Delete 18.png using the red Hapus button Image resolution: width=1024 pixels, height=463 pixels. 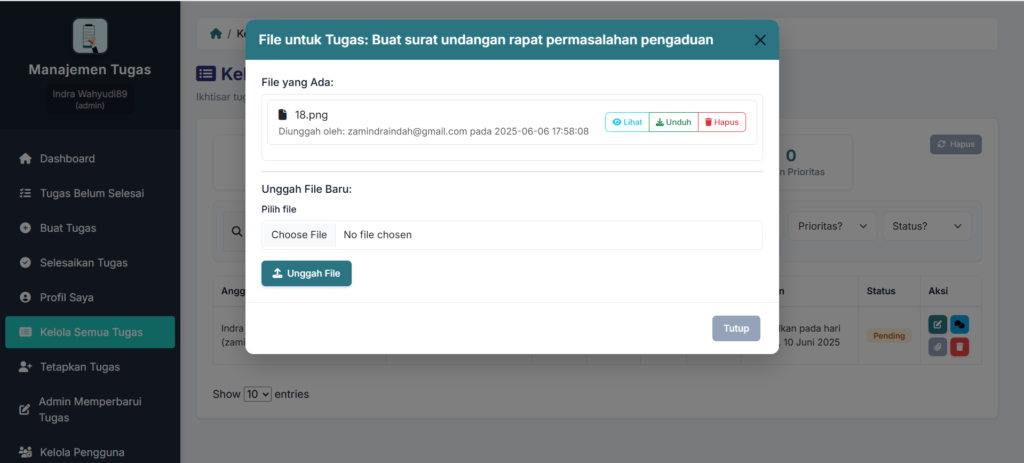pyautogui.click(x=721, y=122)
